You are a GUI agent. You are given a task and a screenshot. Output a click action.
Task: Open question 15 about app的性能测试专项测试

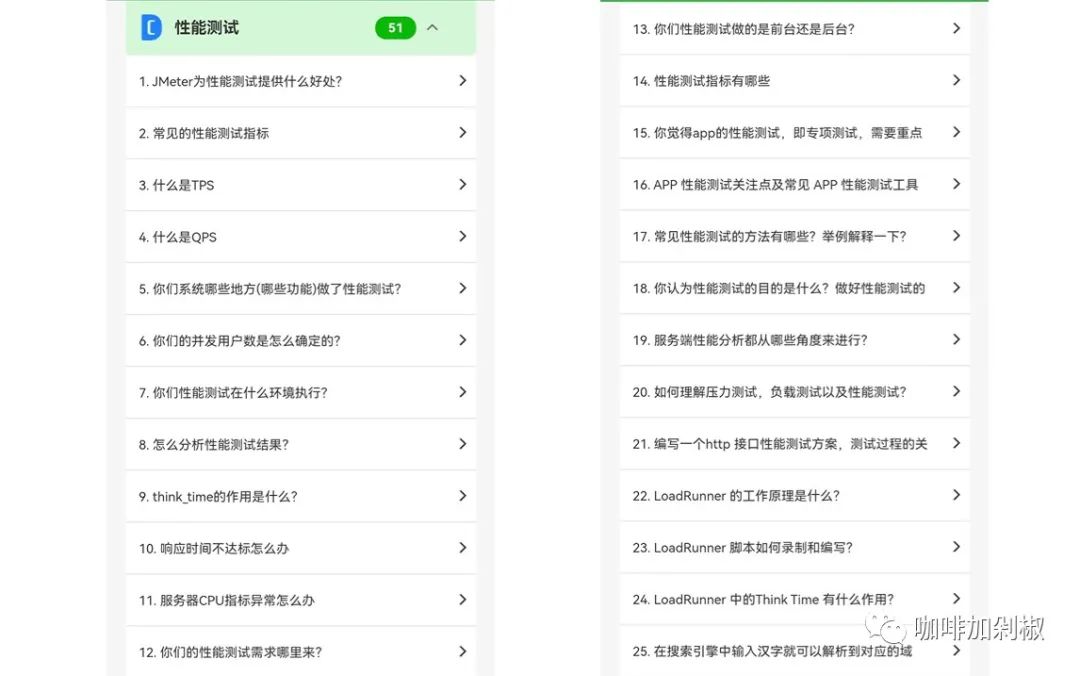(795, 132)
